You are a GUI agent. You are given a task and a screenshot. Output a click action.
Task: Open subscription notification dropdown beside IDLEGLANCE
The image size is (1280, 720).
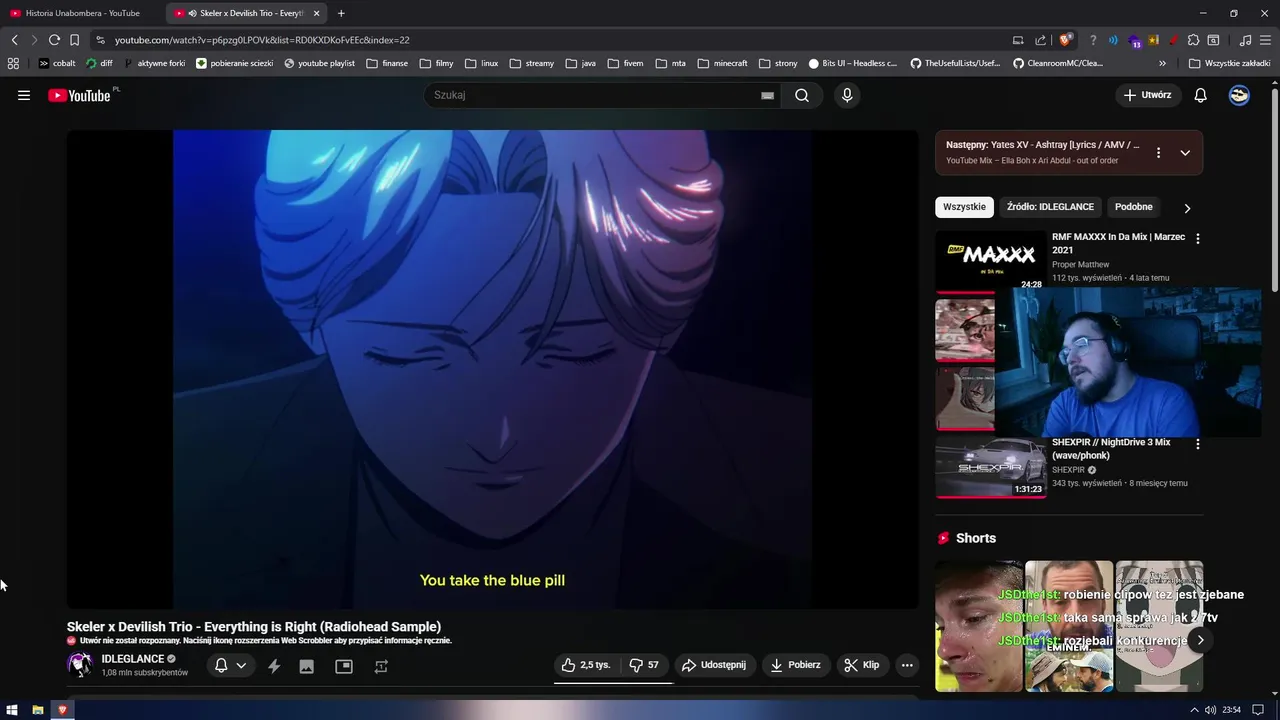click(x=230, y=666)
